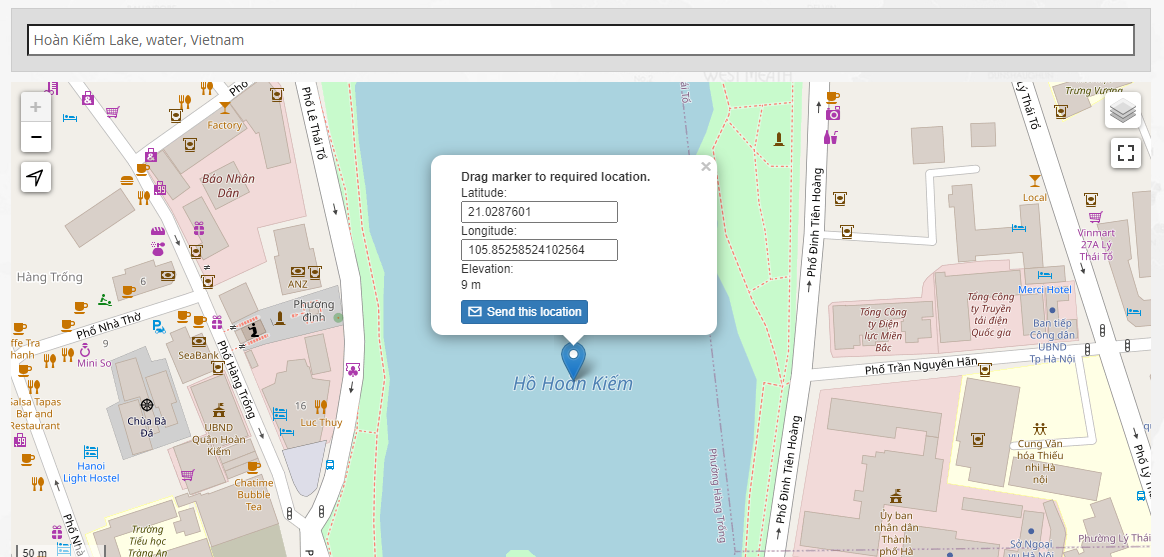Click the ANZ bank icon
The height and width of the screenshot is (557, 1164).
[x=298, y=272]
